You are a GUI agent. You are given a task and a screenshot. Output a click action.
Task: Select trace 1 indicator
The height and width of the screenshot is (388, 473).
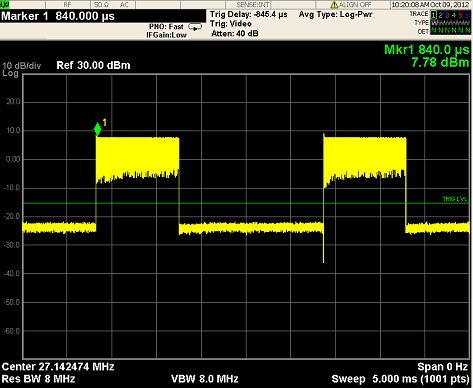(x=434, y=15)
